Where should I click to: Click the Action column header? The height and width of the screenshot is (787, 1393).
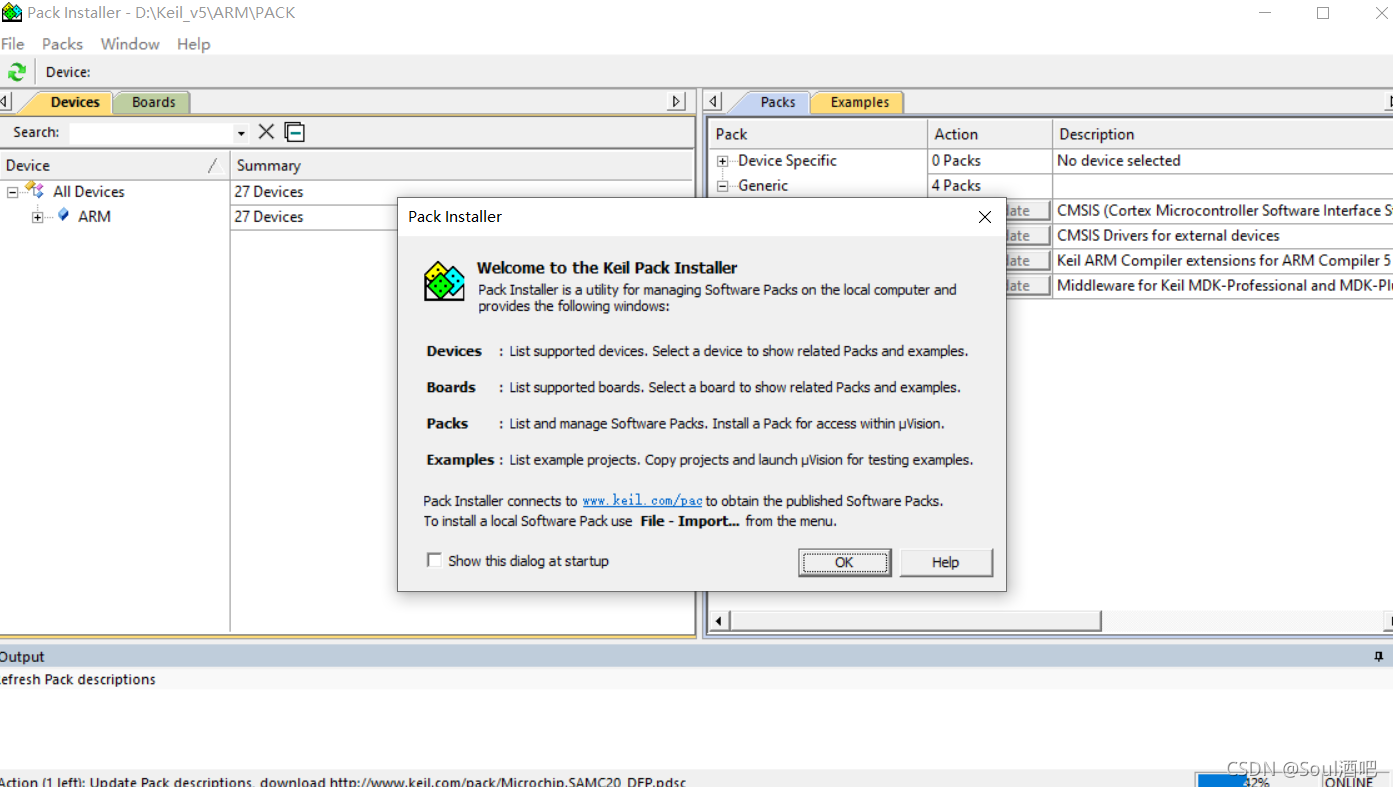(990, 134)
